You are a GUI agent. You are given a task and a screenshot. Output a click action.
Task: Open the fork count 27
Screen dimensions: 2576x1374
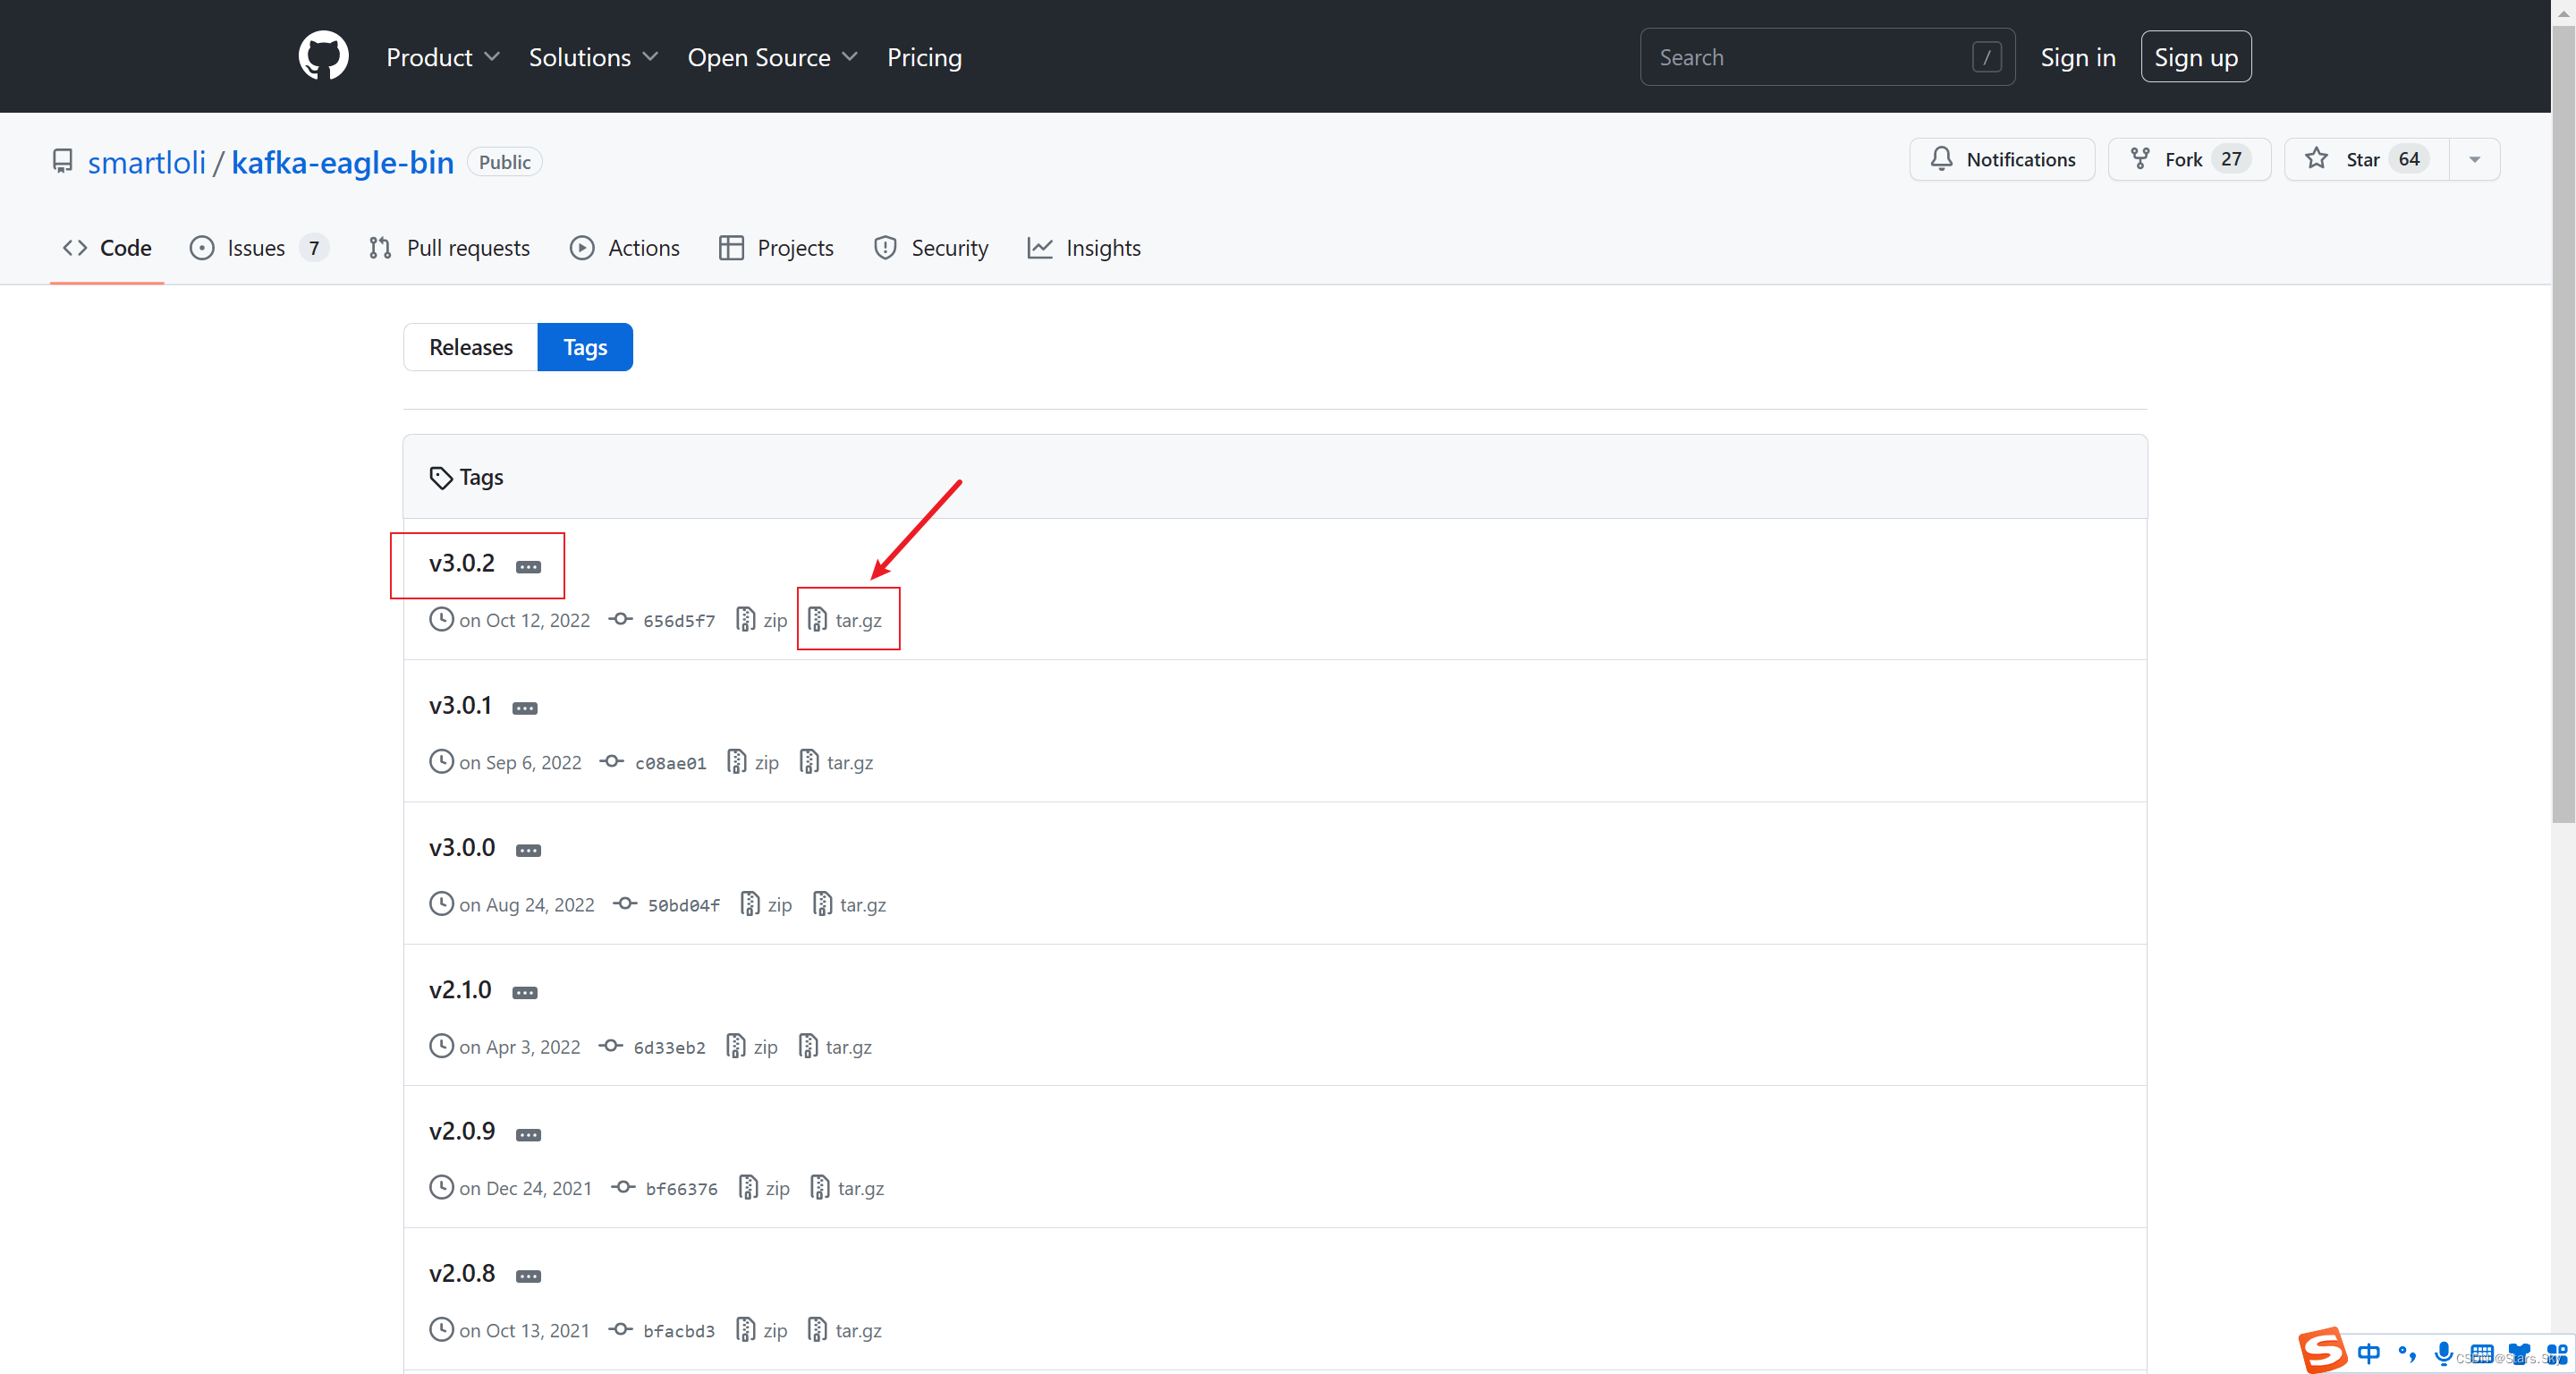point(2230,159)
